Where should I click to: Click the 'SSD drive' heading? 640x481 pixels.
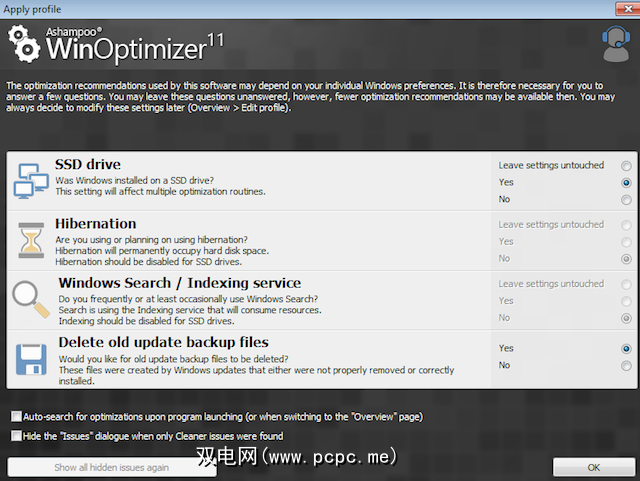[x=88, y=165]
